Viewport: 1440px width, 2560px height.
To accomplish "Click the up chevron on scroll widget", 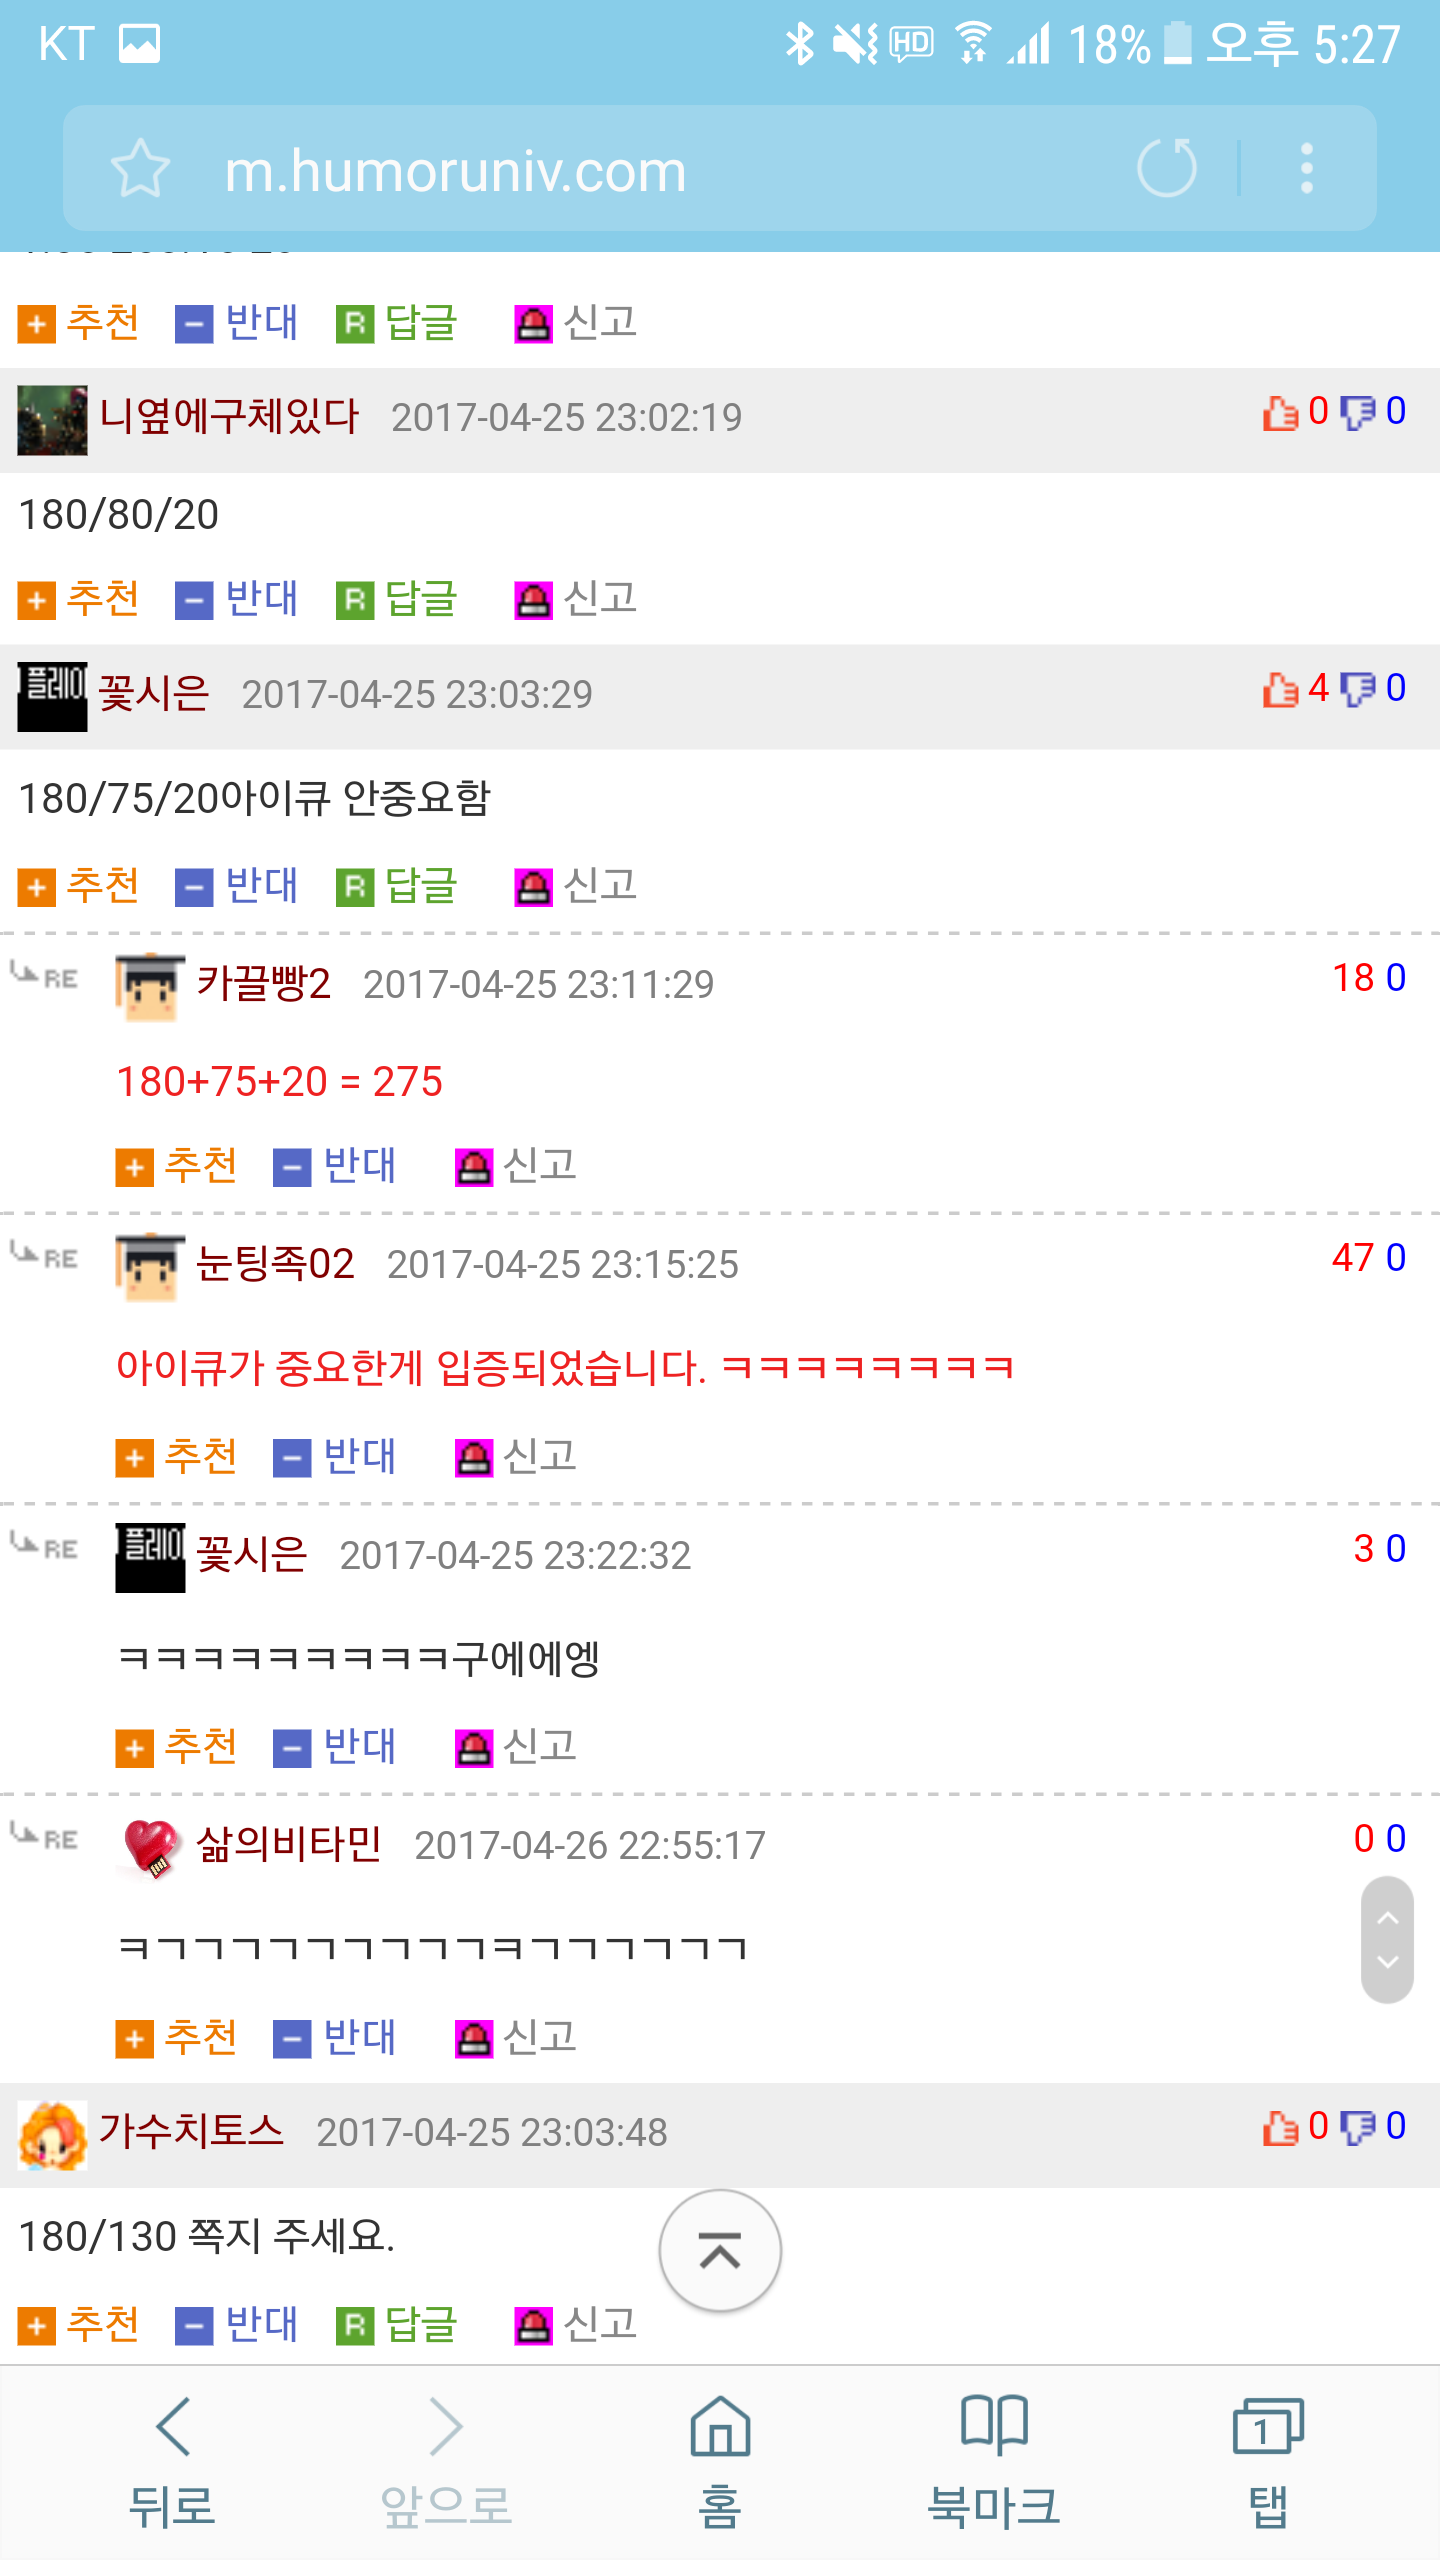I will 1387,1917.
